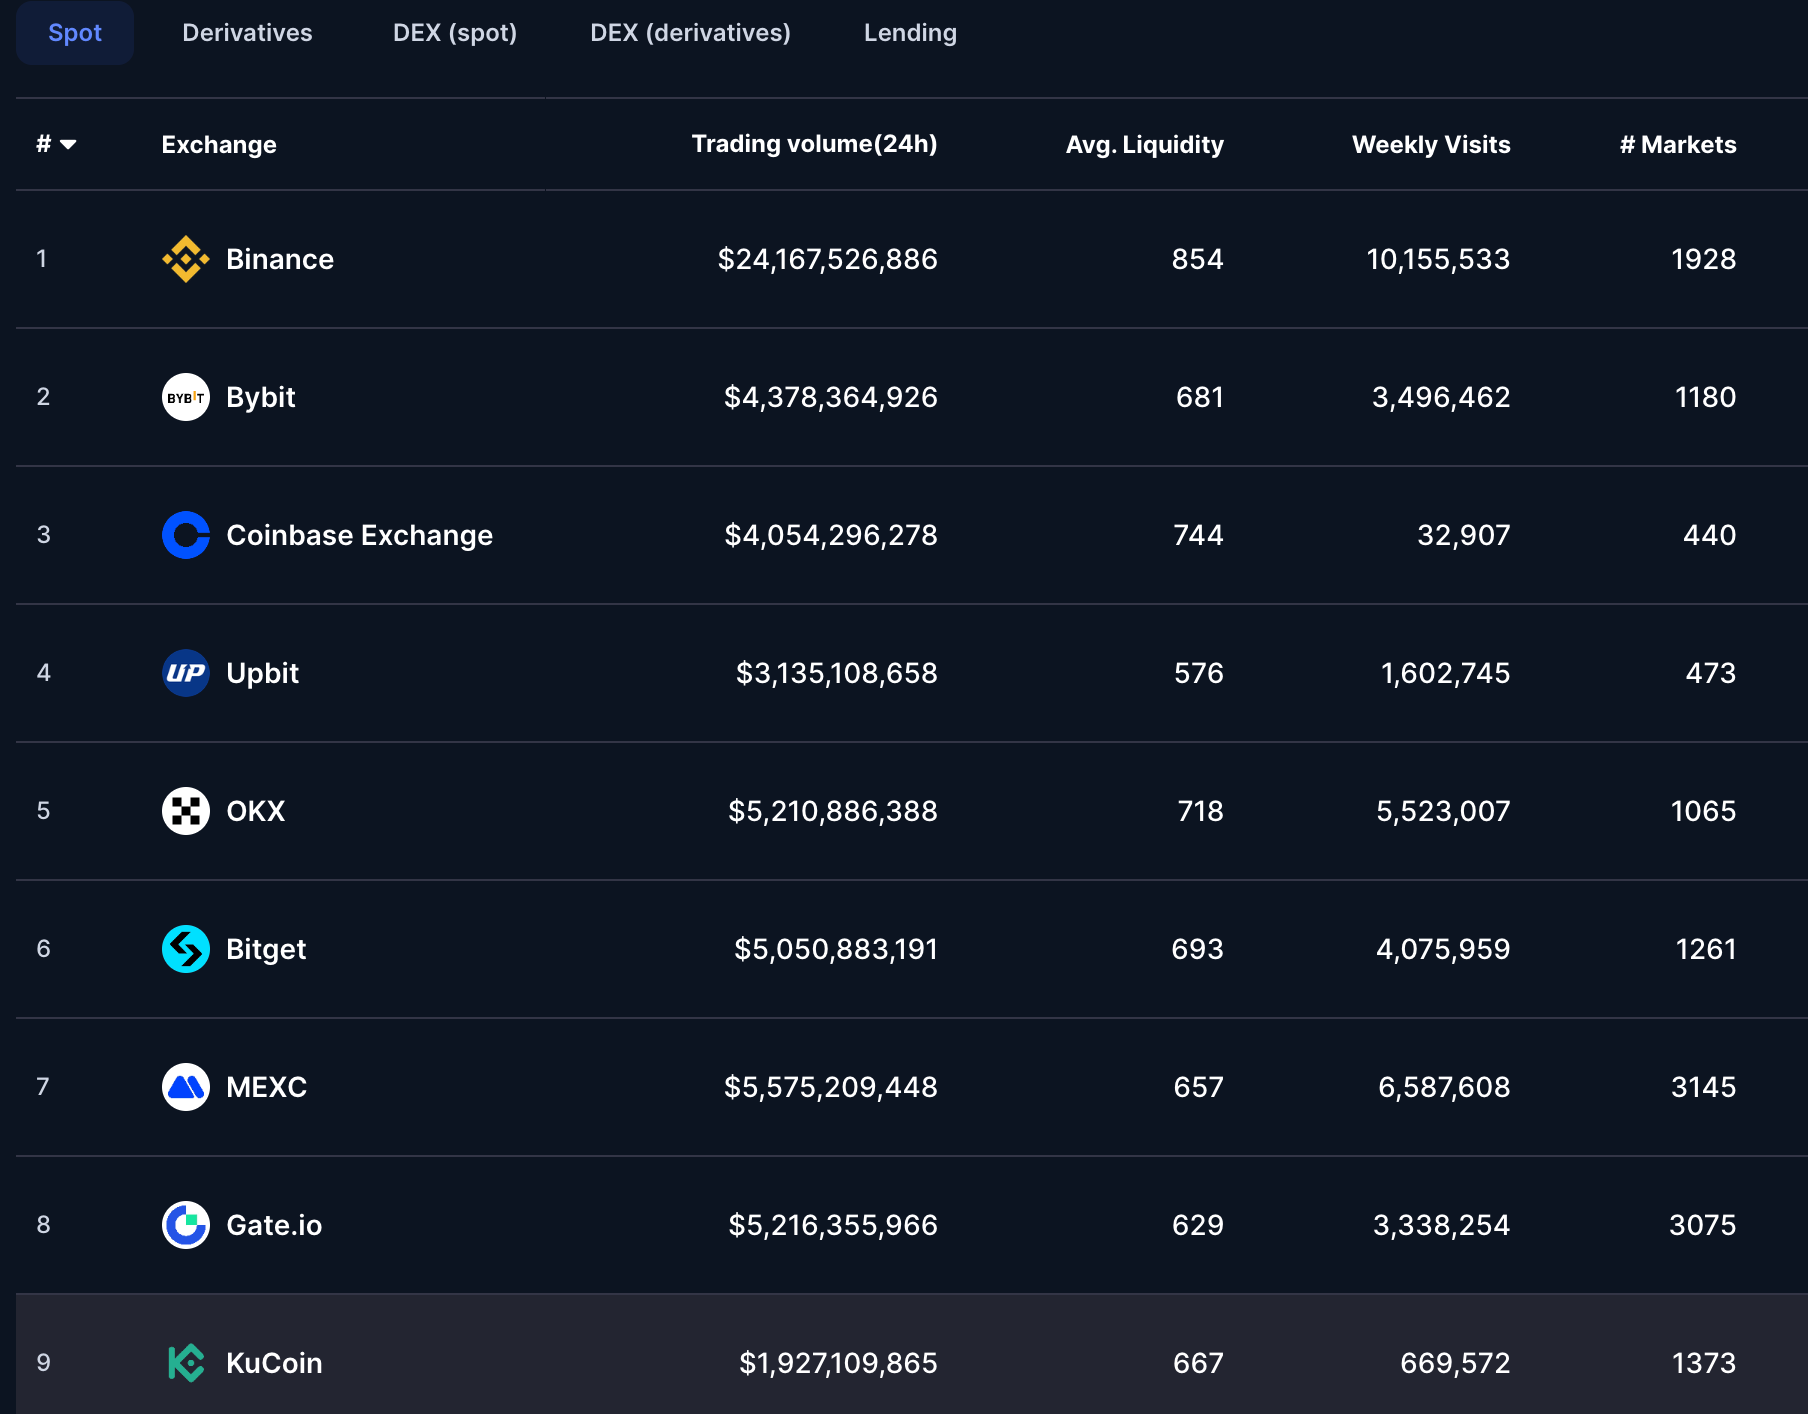
Task: Sort by Weekly Visits header
Action: (1431, 145)
